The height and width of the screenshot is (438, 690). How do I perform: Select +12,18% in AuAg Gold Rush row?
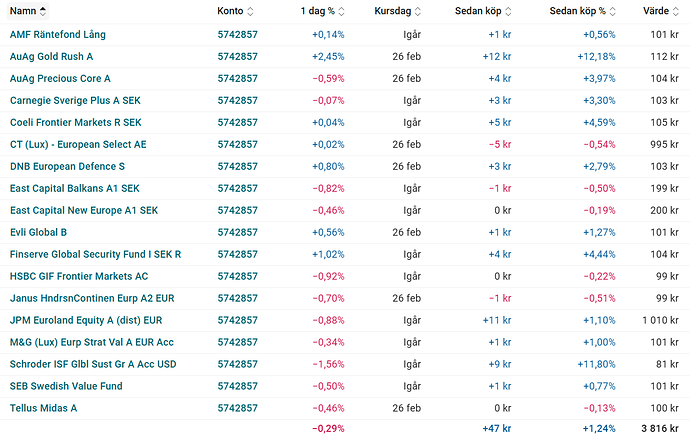pyautogui.click(x=596, y=56)
